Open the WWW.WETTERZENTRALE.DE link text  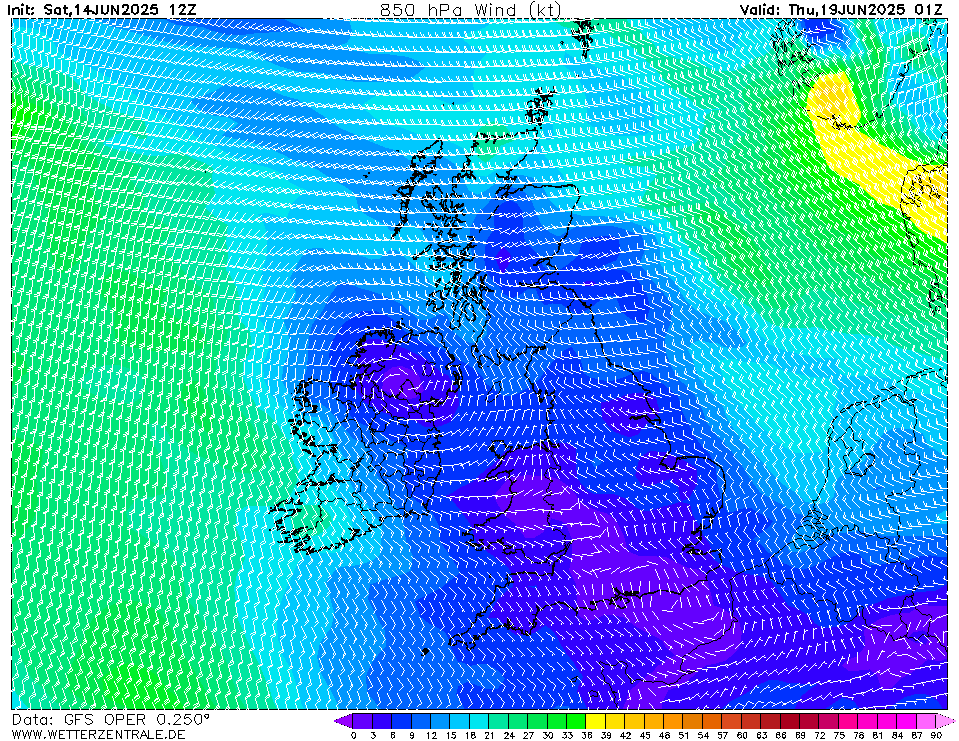(x=98, y=734)
